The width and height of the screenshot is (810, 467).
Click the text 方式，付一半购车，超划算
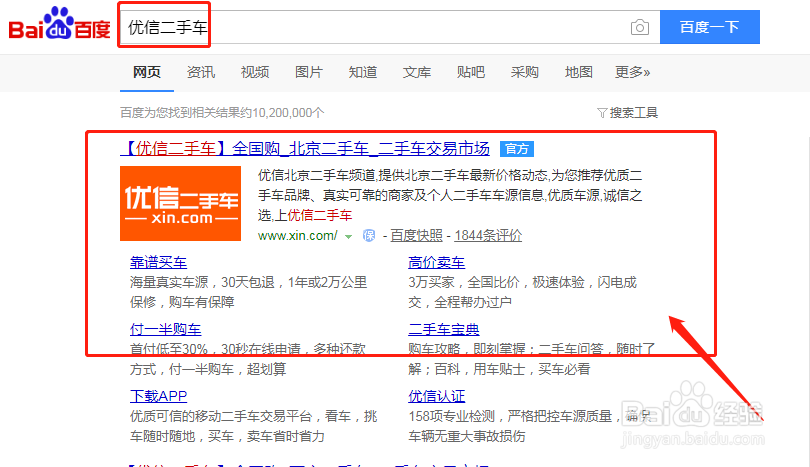[208, 369]
